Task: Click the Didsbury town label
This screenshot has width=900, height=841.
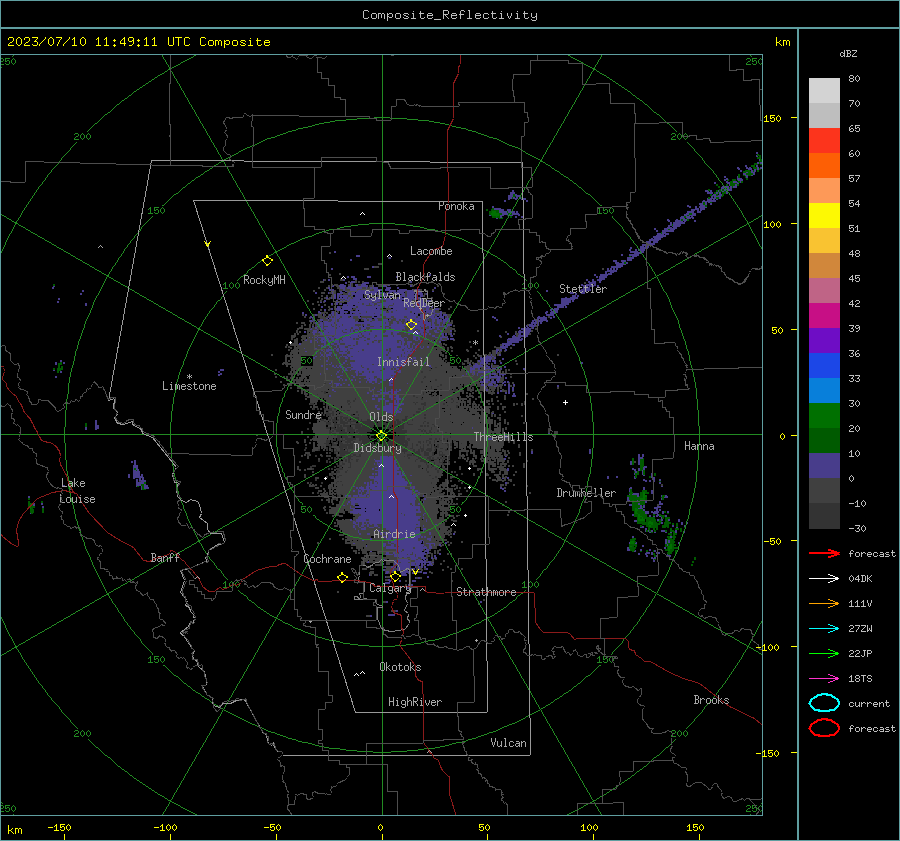Action: (377, 448)
